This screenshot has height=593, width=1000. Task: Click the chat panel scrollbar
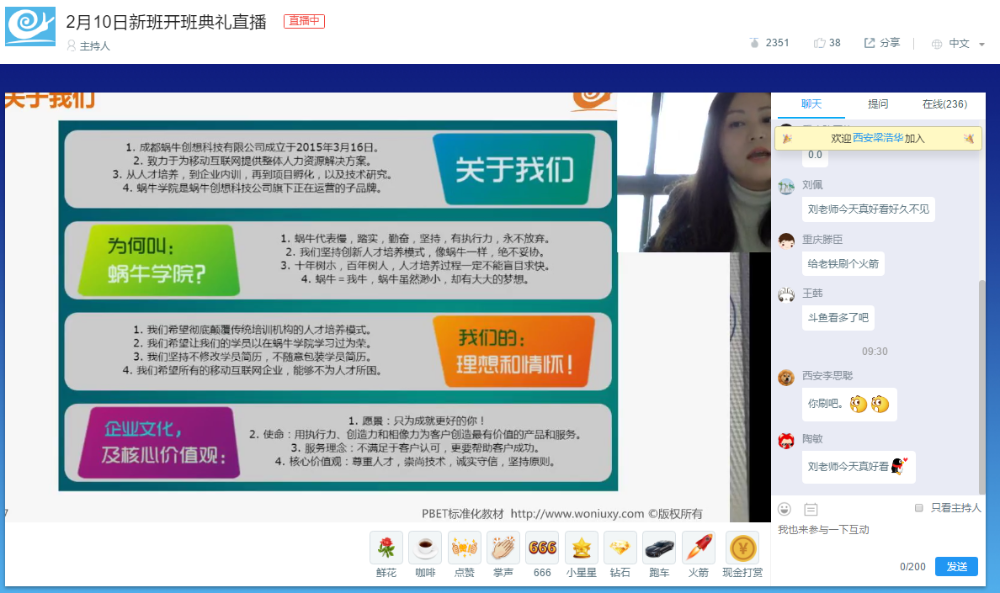(982, 386)
